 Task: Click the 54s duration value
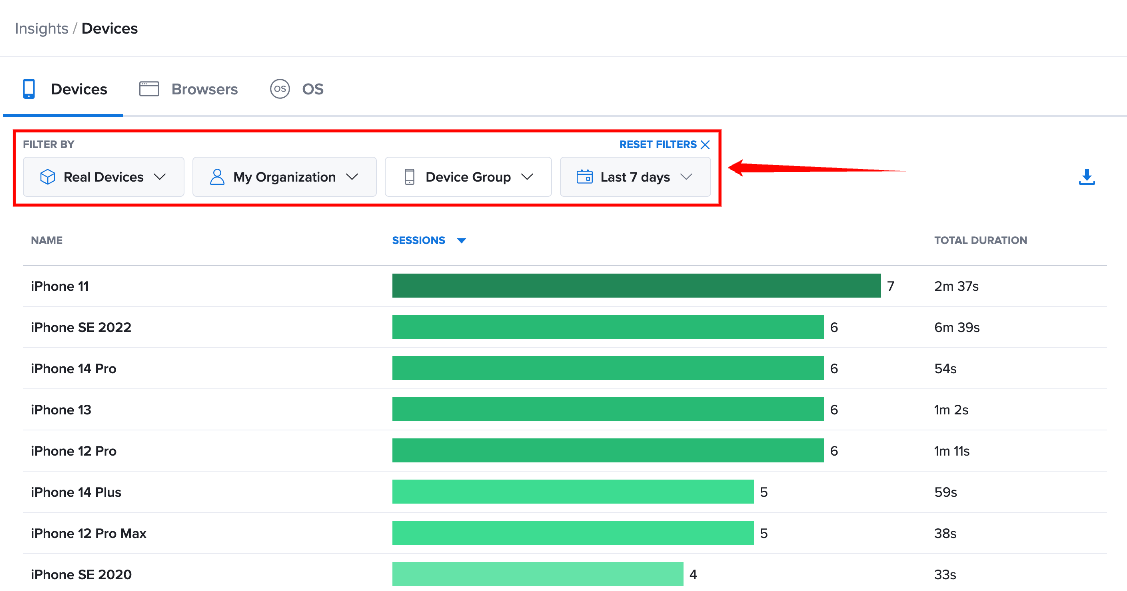pos(945,368)
